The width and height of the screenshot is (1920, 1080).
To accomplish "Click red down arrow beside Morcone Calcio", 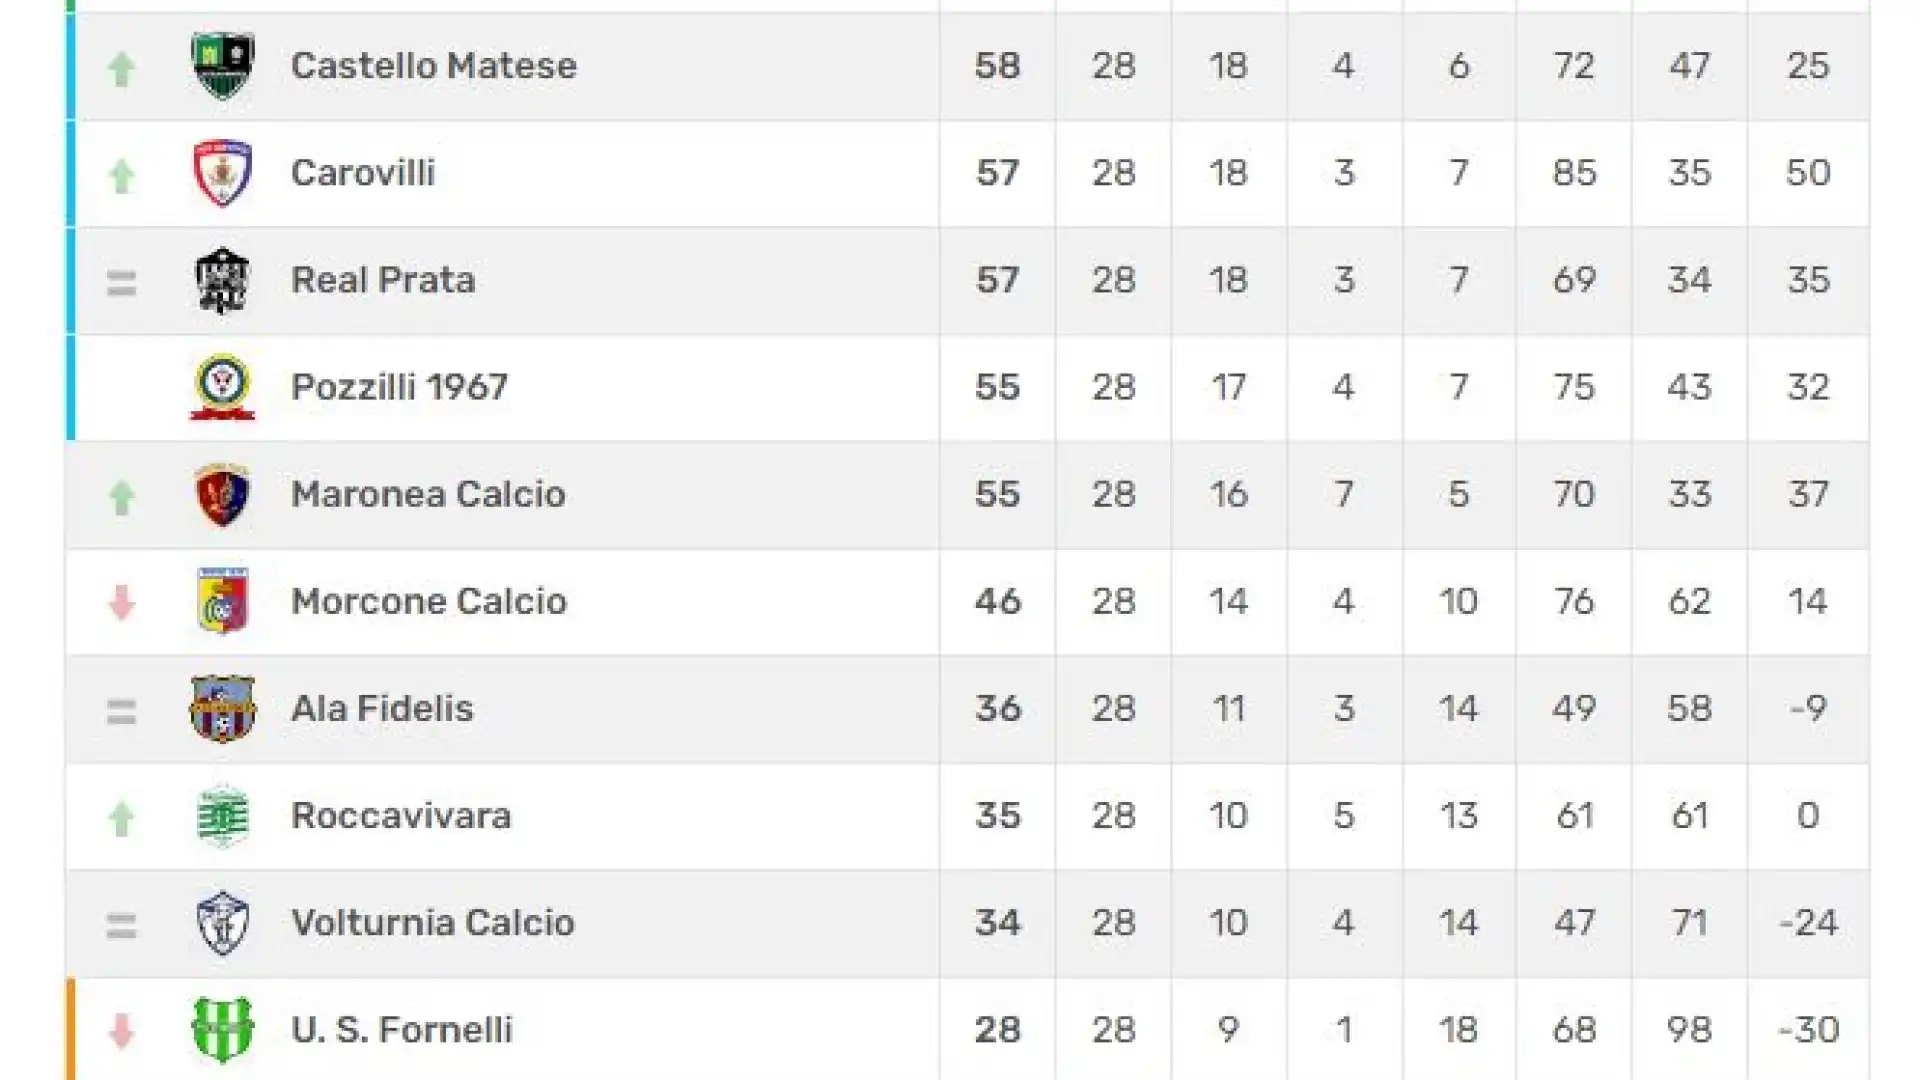I will [121, 603].
